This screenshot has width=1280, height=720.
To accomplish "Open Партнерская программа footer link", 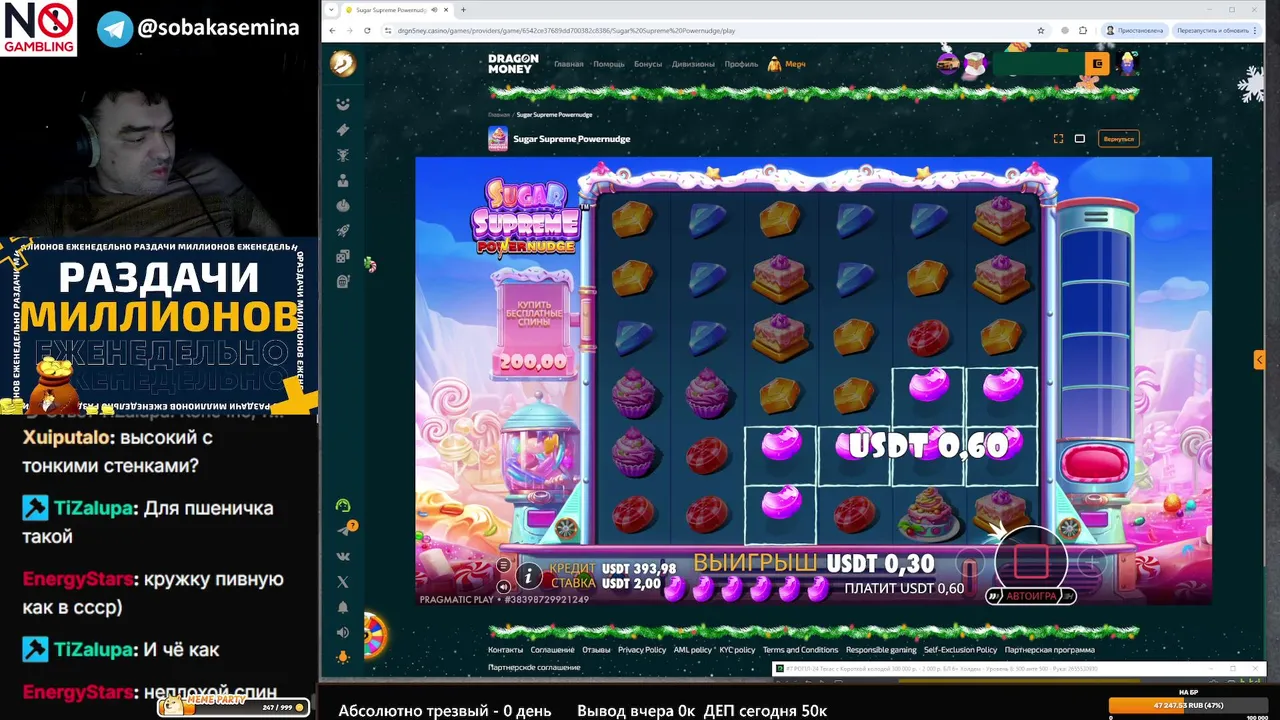I will pos(1049,650).
